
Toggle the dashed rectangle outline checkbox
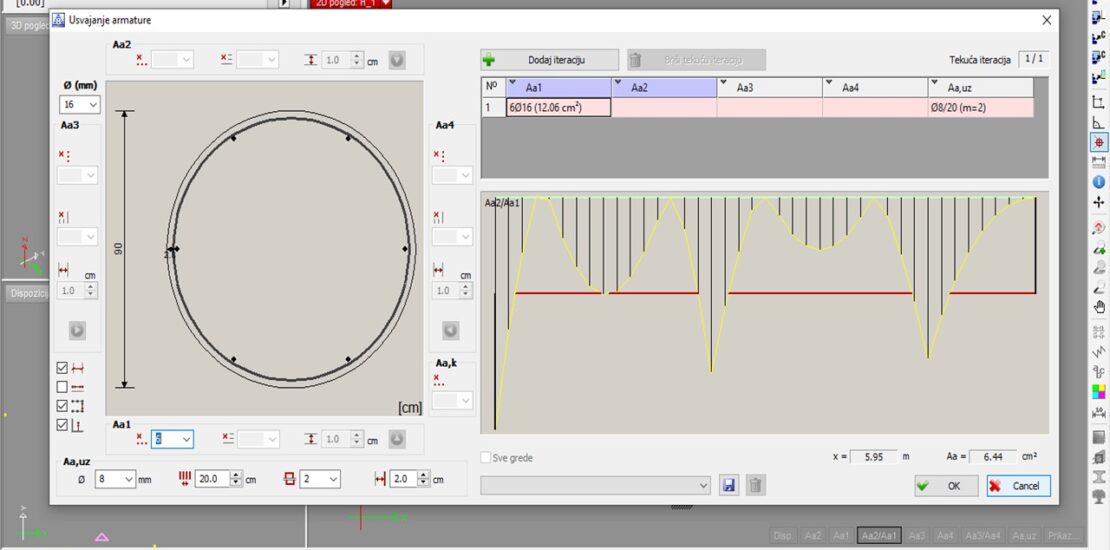click(x=63, y=406)
